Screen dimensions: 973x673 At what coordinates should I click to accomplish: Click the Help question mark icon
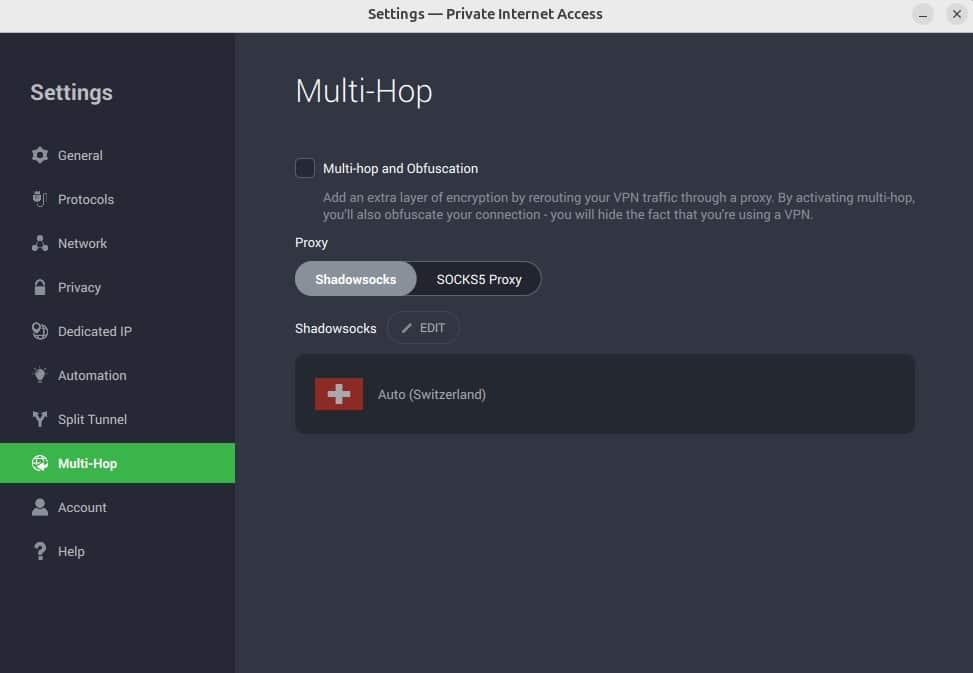[x=40, y=551]
